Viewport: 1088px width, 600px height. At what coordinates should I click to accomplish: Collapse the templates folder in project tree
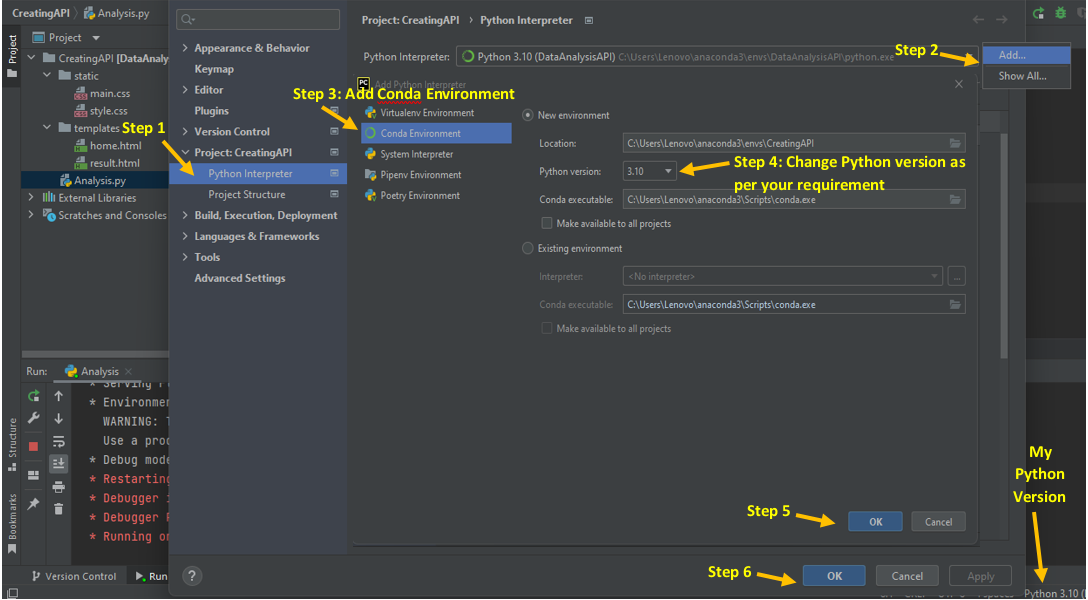pyautogui.click(x=47, y=128)
